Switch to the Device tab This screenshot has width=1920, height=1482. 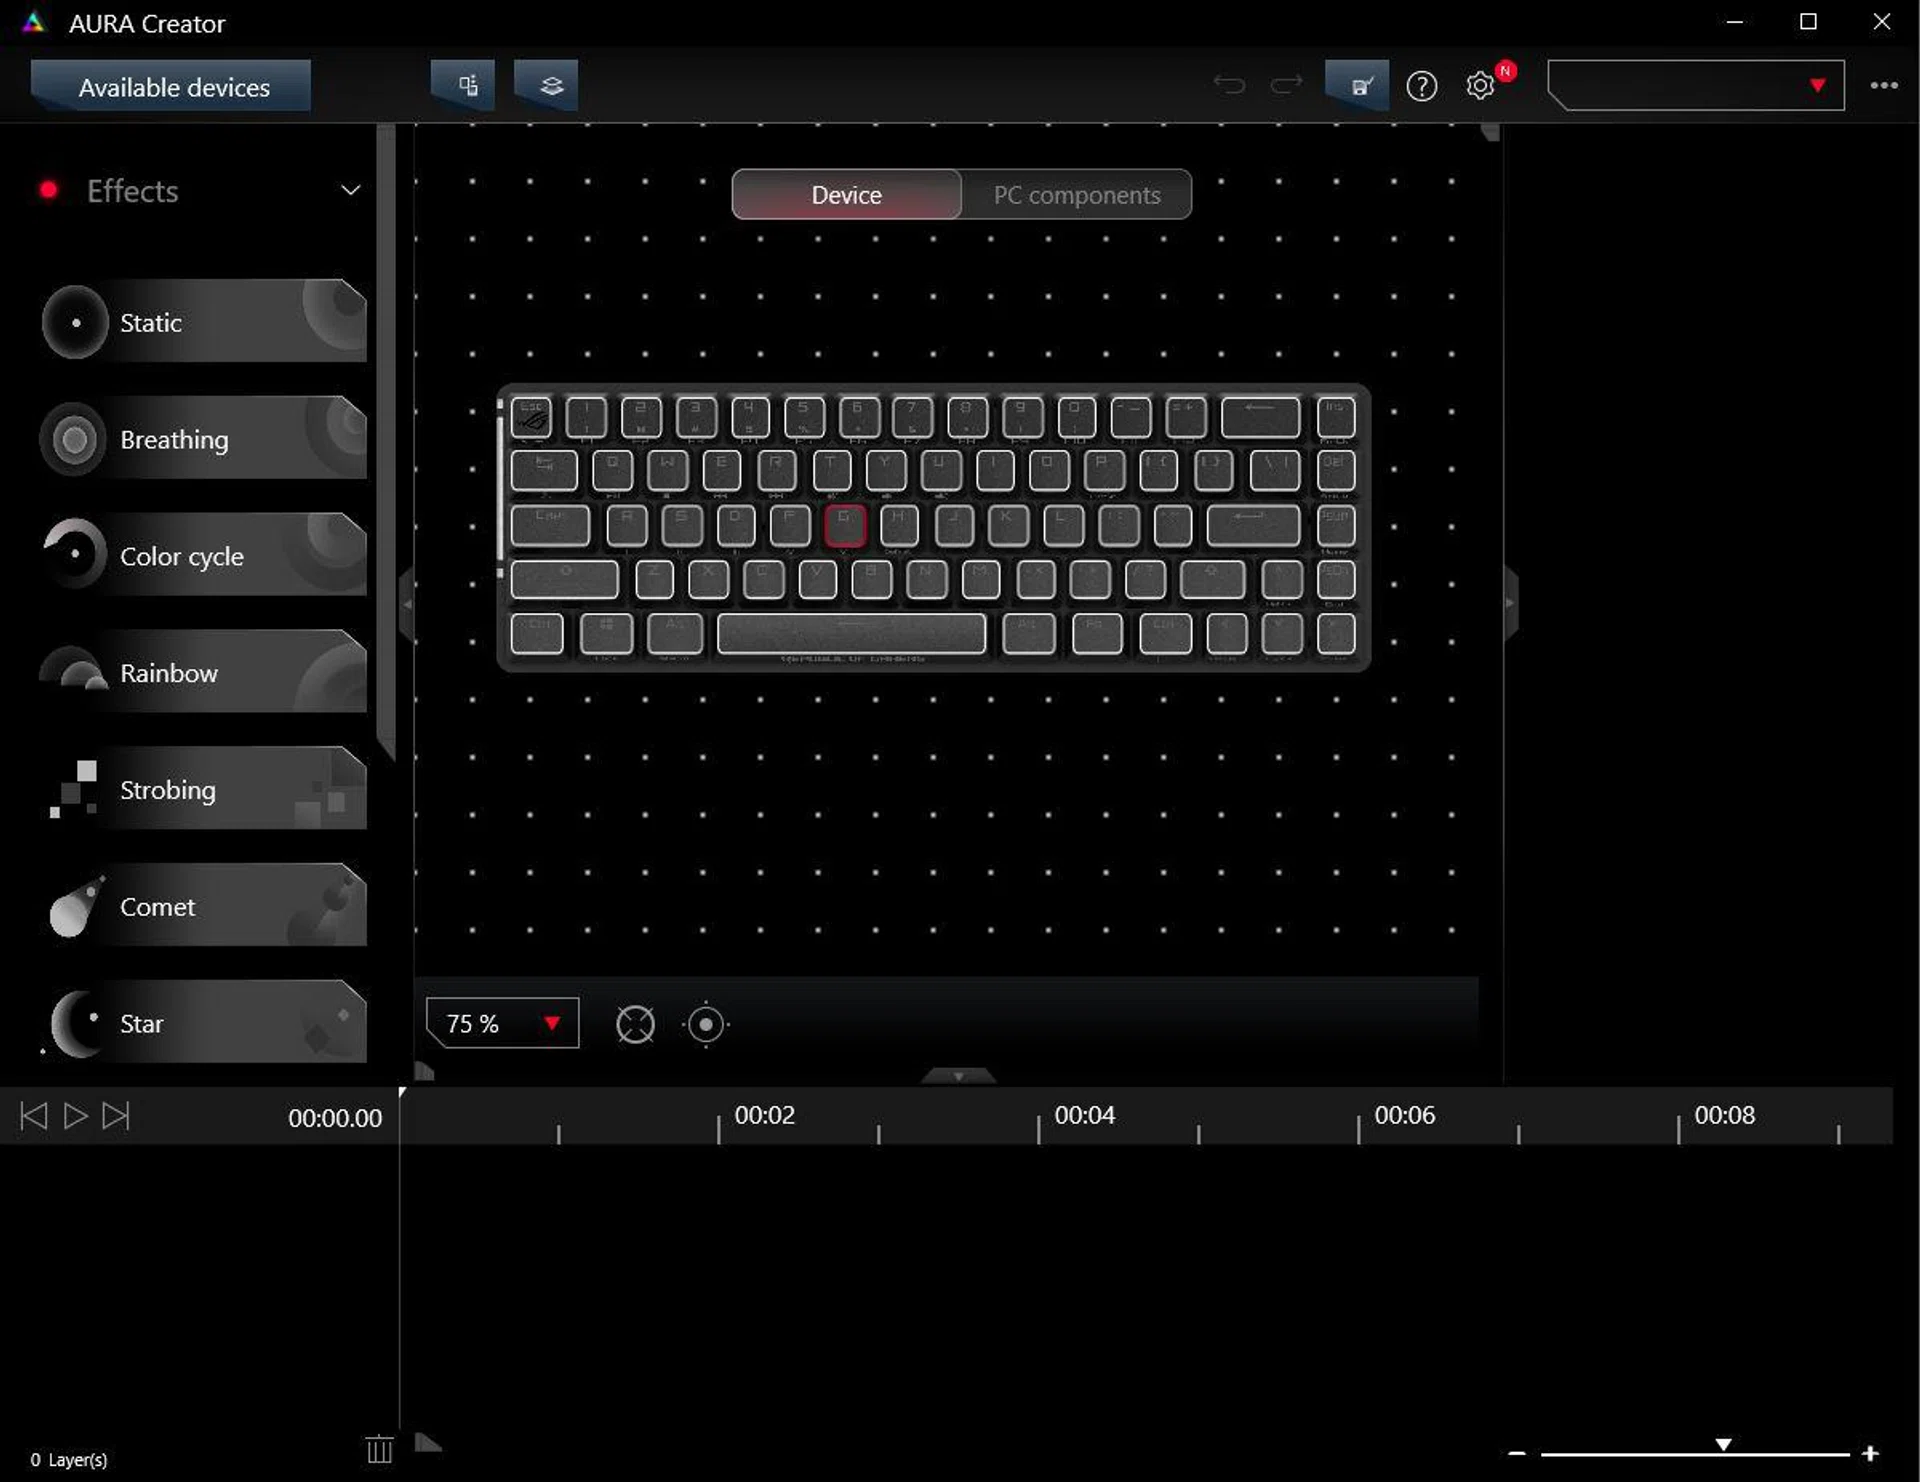(x=846, y=195)
